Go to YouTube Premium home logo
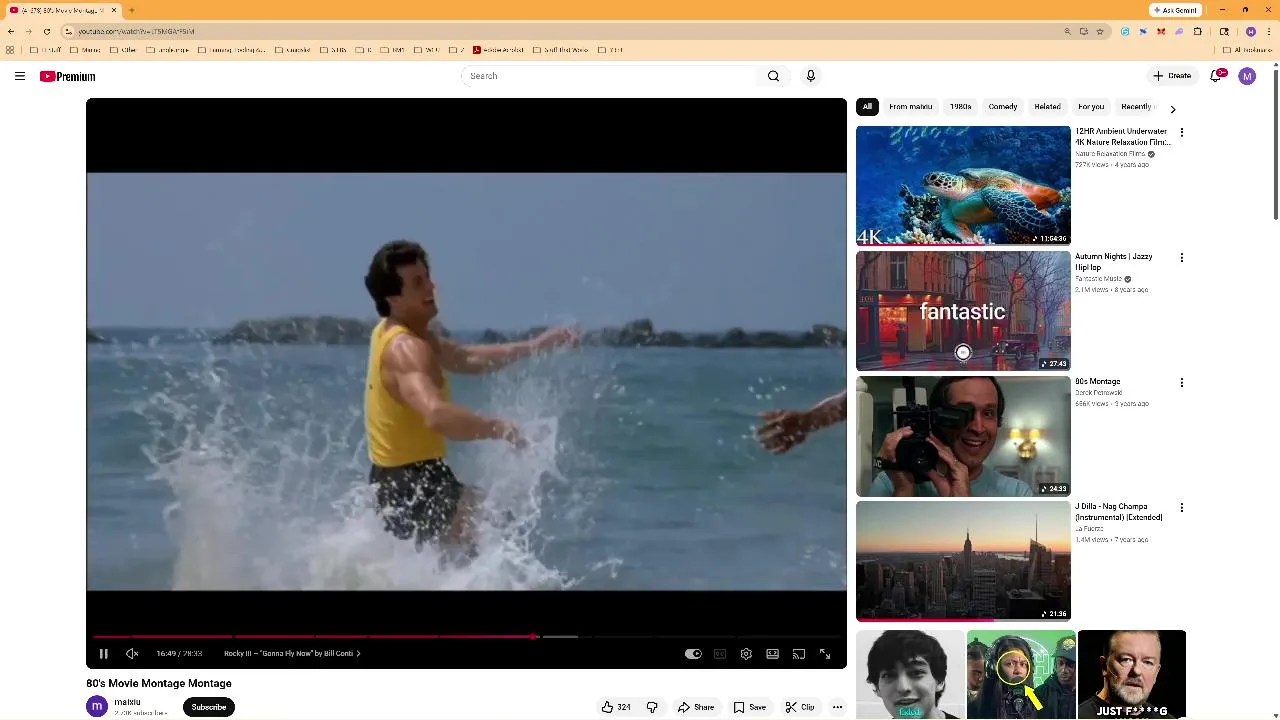 (68, 76)
